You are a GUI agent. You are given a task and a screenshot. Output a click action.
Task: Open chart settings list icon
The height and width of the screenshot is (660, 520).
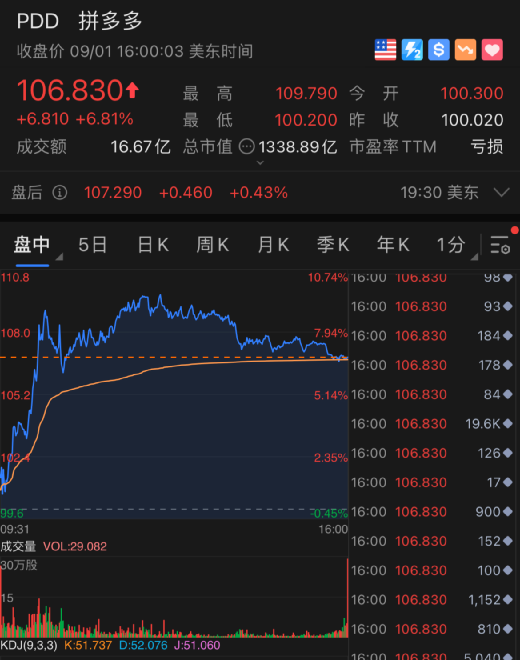click(500, 245)
